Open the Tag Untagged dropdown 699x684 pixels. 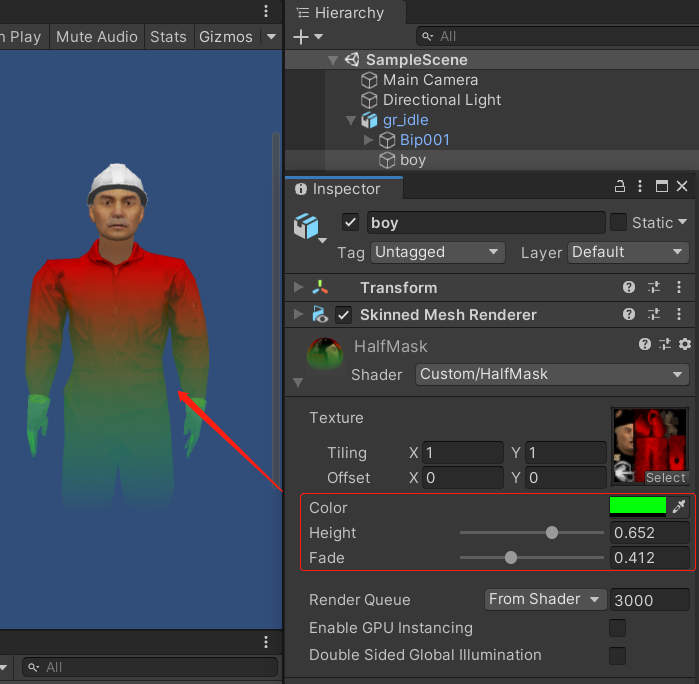tap(438, 252)
